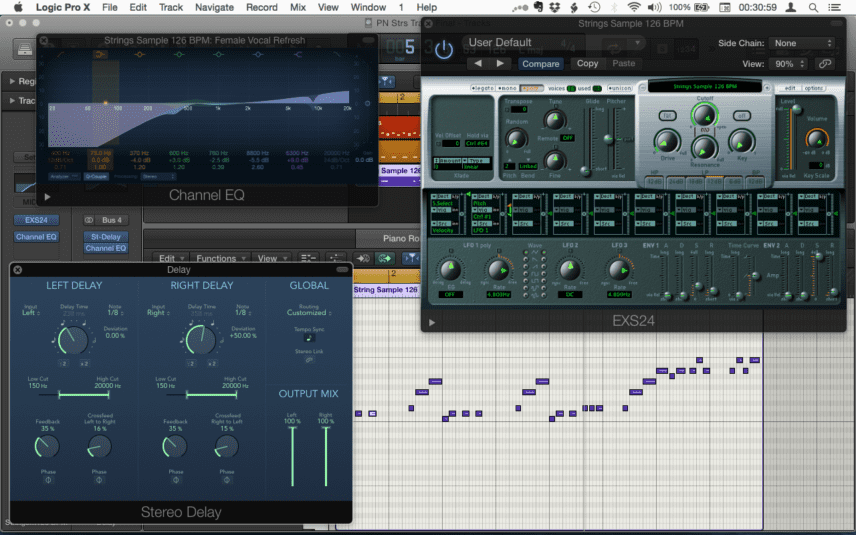
Task: Toggle filter off button in EXS24
Action: click(x=741, y=116)
